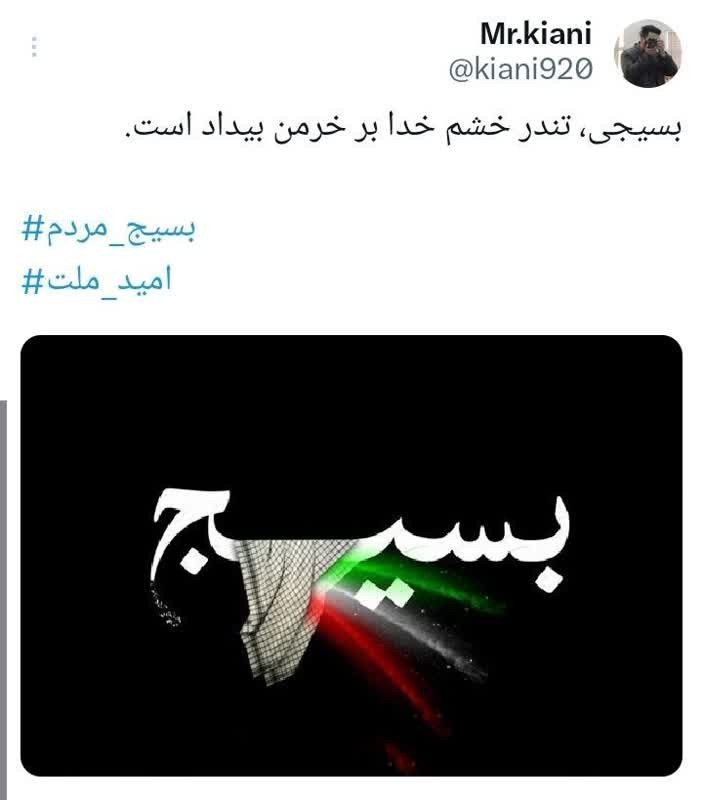Screen dimensions: 703x800
Task: Open the attached black Basij image
Action: pyautogui.click(x=352, y=555)
